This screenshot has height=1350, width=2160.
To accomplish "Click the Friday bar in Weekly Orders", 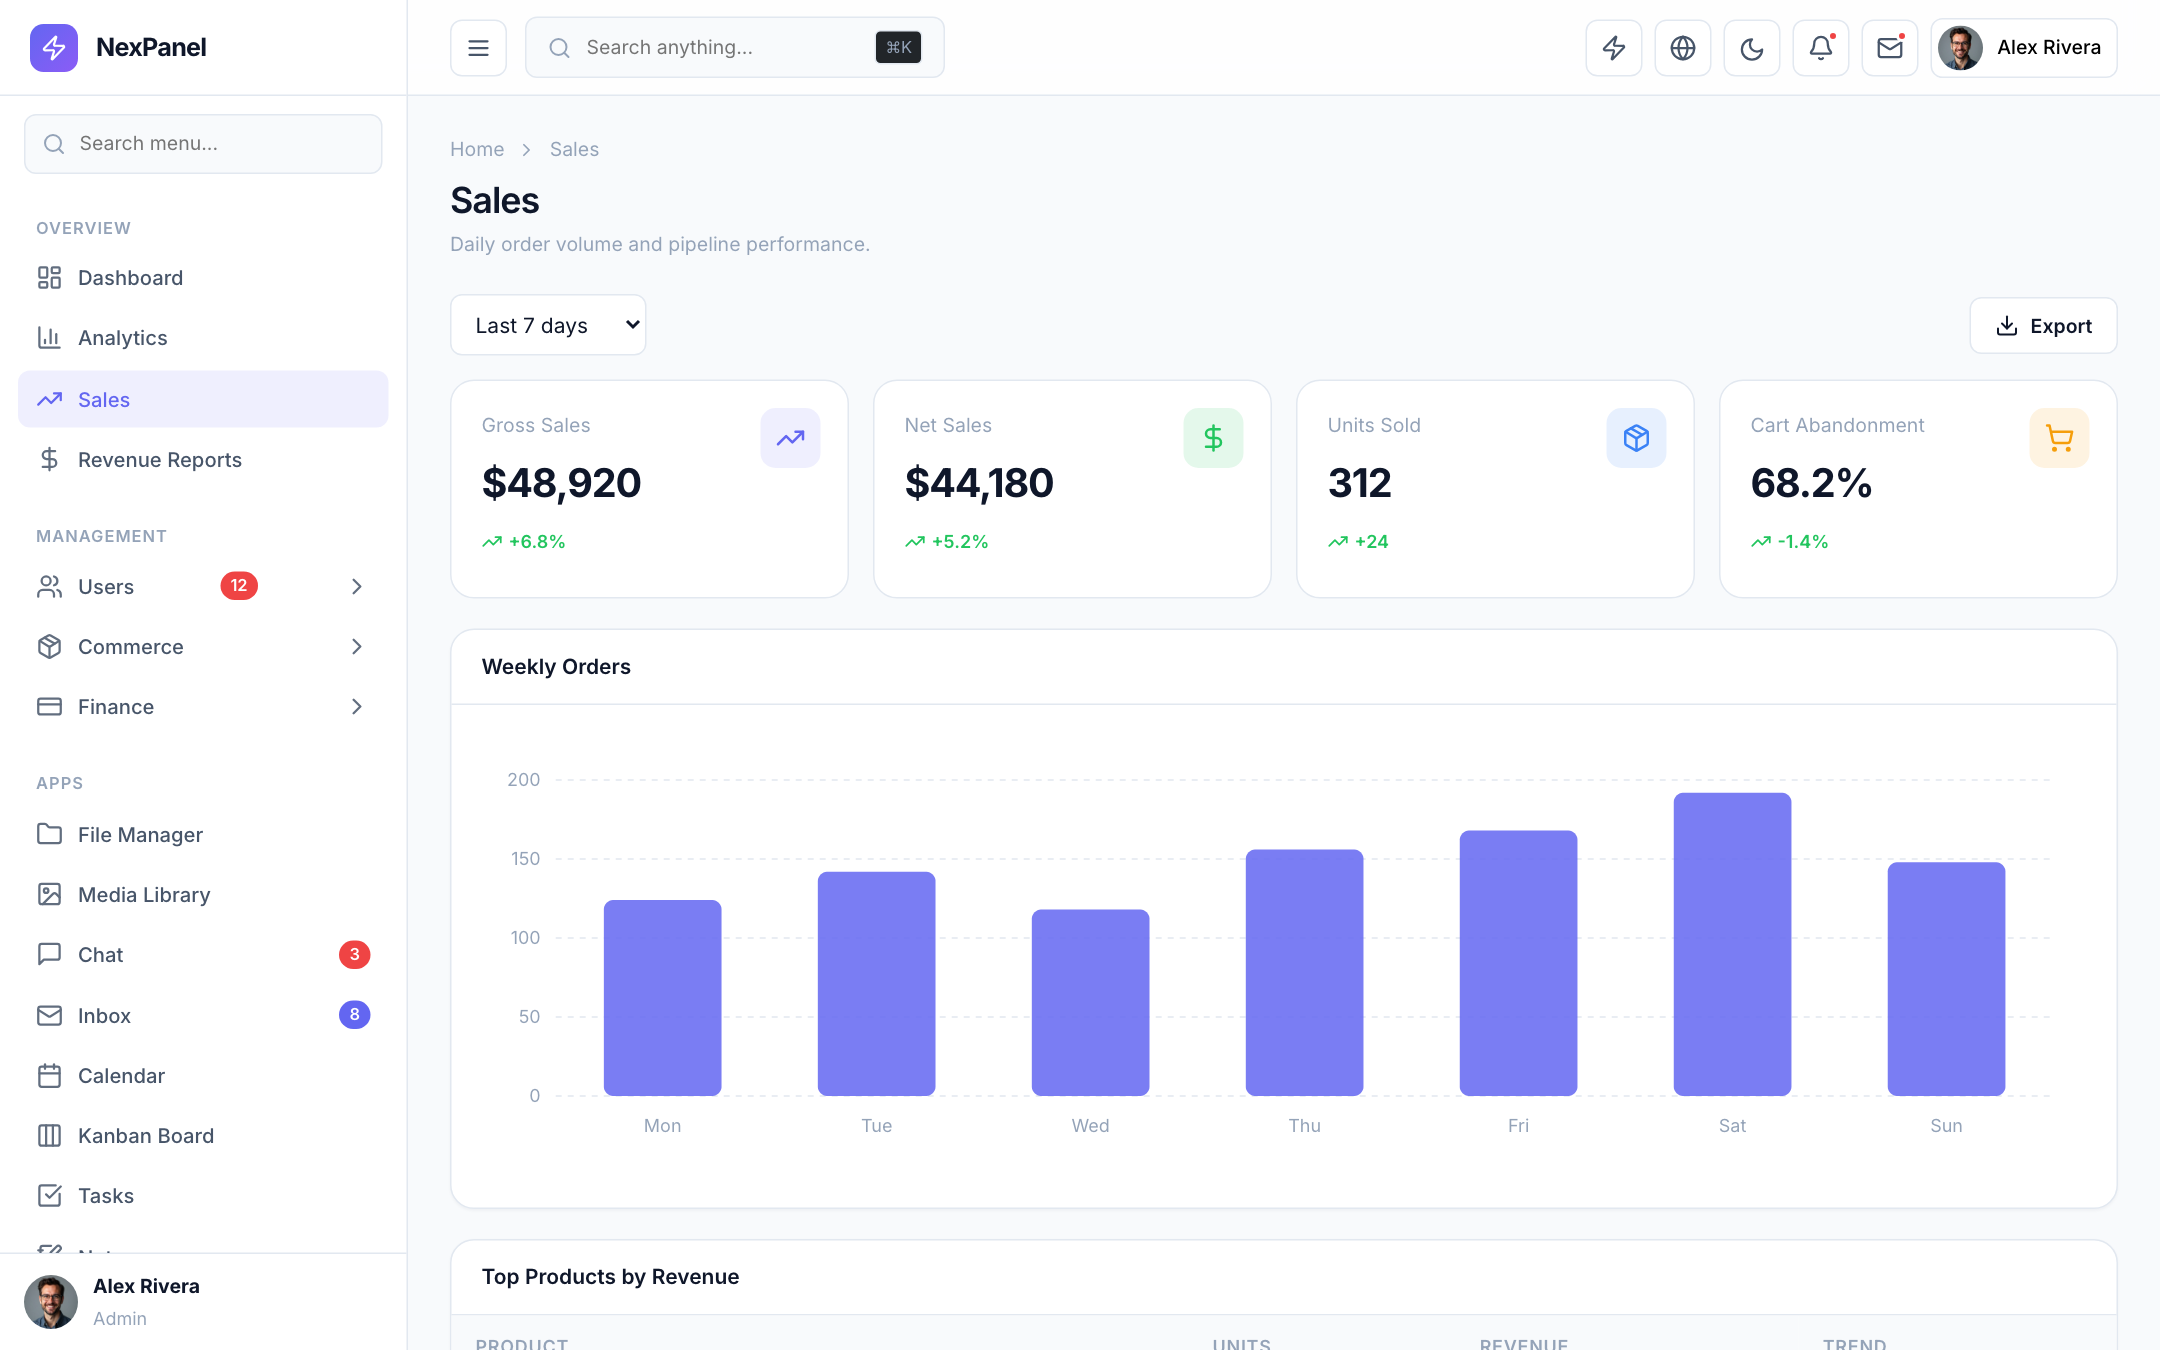I will coord(1518,963).
